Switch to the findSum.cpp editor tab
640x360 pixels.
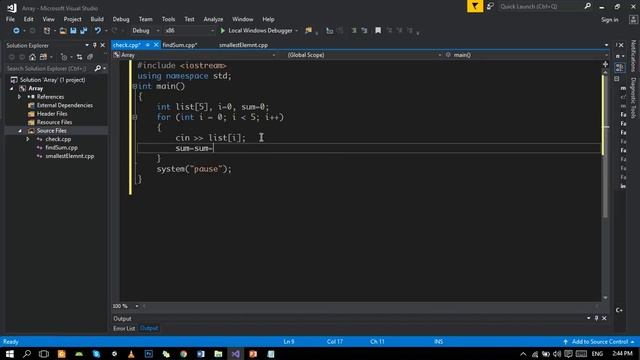tap(180, 45)
